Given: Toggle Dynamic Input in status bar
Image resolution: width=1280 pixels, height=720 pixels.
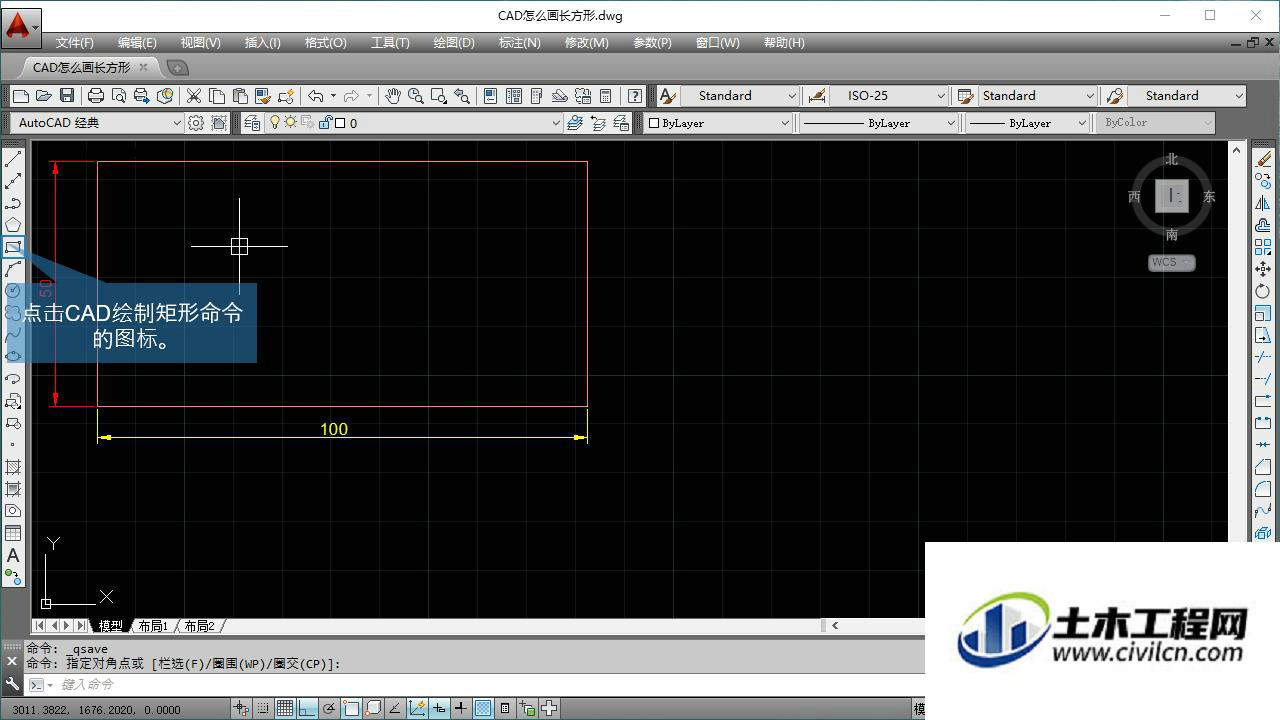Looking at the screenshot, I should [439, 709].
